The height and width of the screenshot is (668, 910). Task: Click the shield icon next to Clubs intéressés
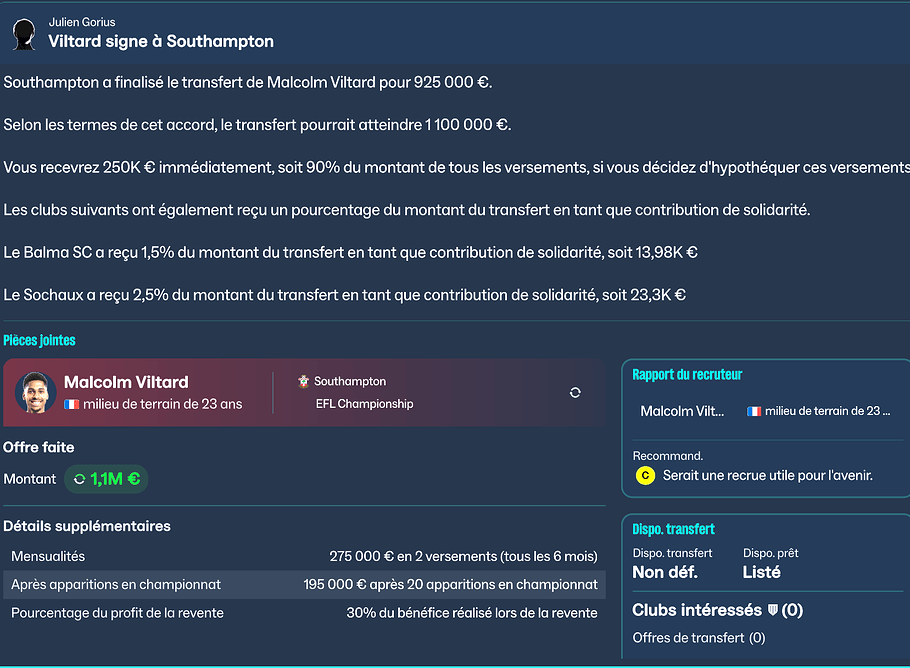771,610
